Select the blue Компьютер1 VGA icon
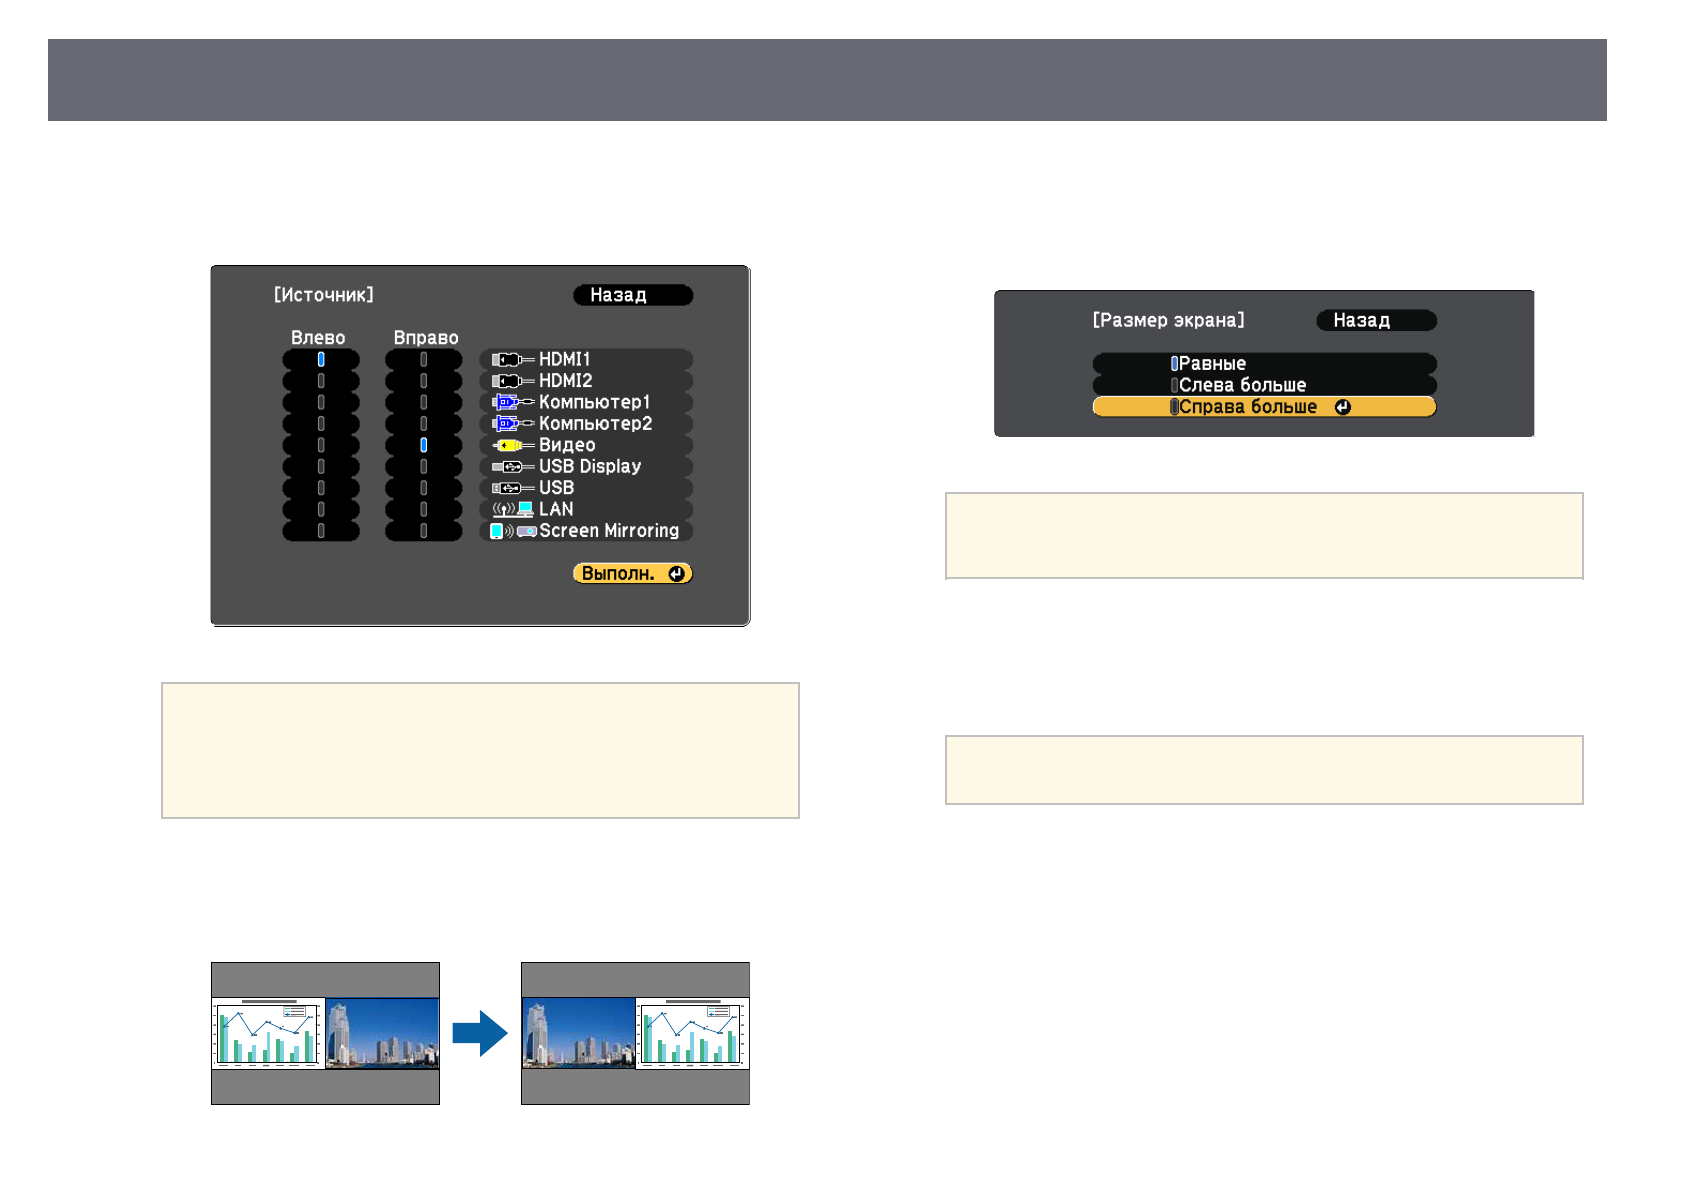The image size is (1684, 1190). (511, 403)
